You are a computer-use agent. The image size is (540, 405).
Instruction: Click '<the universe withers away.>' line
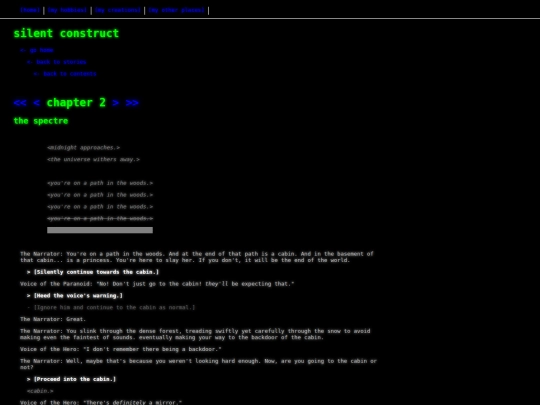[x=94, y=159]
